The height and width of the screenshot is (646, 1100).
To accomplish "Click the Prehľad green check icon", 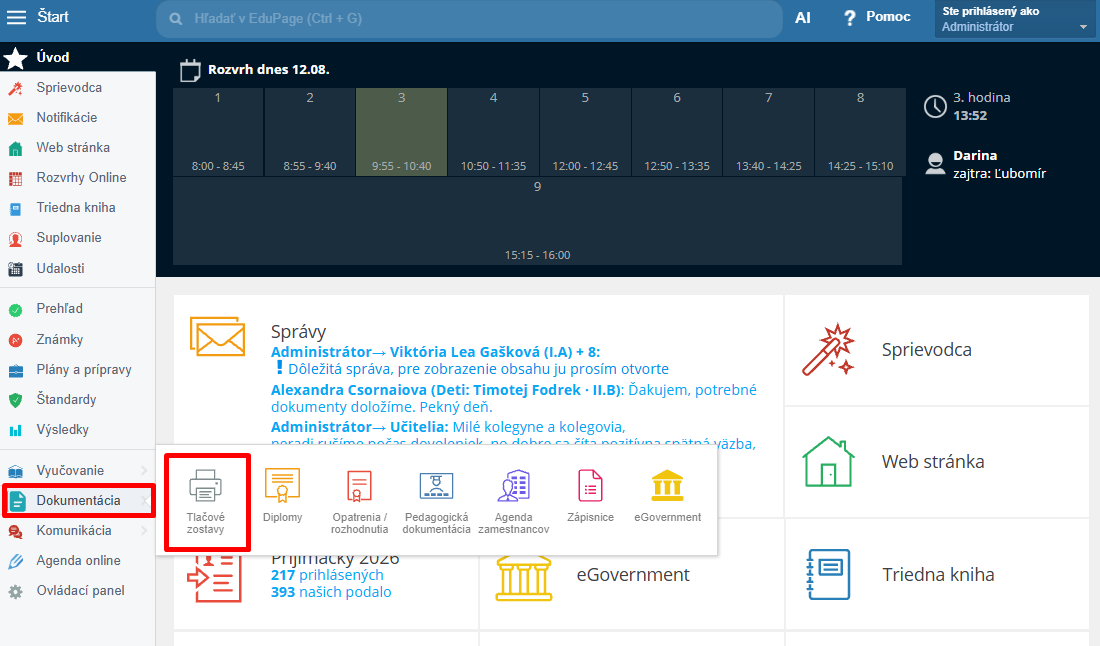I will [15, 309].
